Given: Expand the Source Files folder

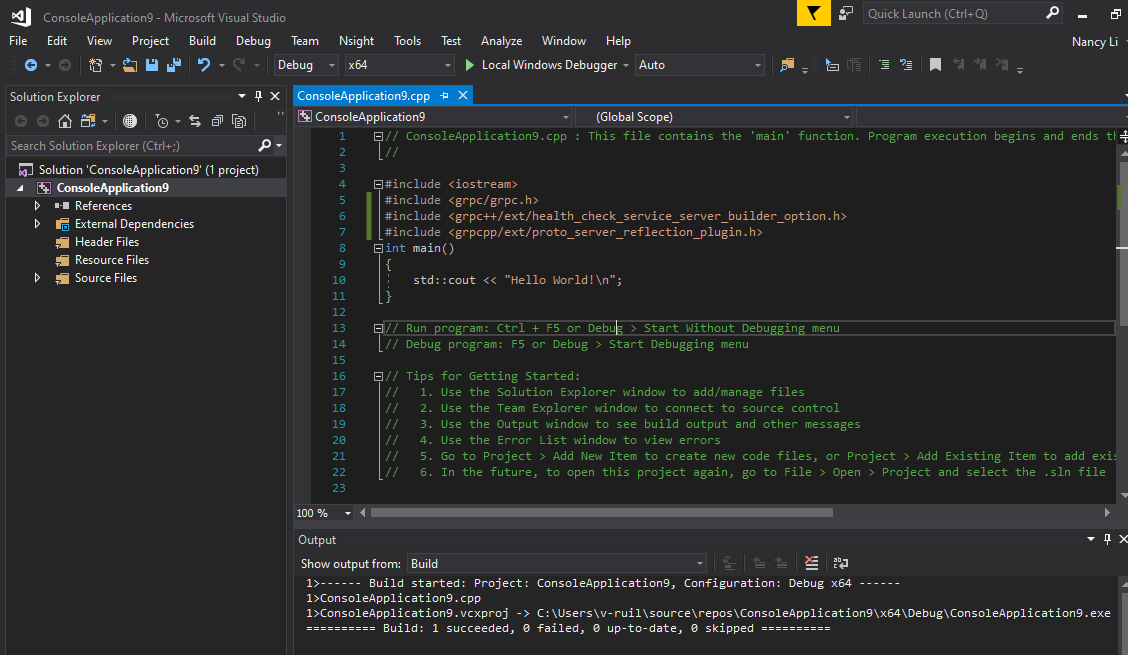Looking at the screenshot, I should click(37, 277).
